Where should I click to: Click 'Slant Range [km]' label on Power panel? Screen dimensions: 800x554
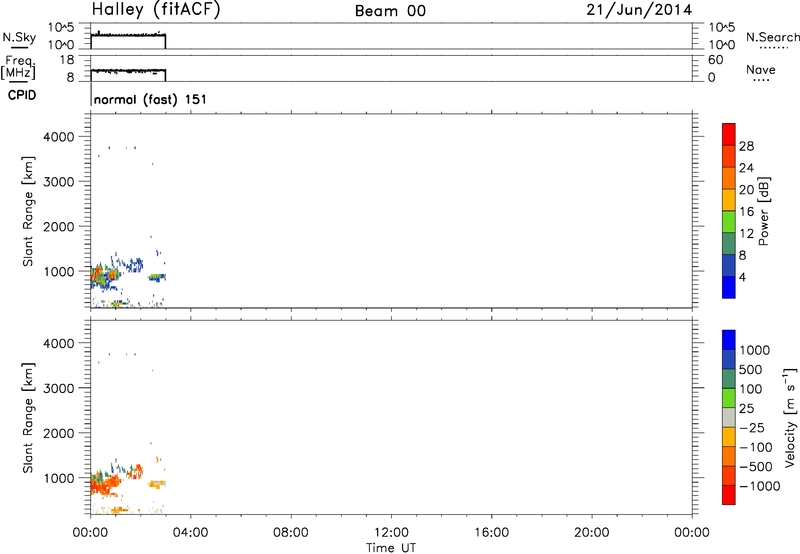pyautogui.click(x=28, y=211)
